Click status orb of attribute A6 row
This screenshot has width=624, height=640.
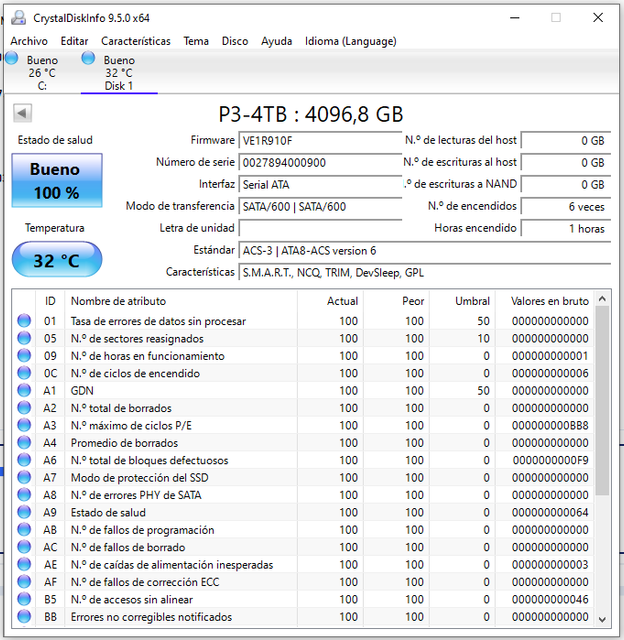click(24, 460)
